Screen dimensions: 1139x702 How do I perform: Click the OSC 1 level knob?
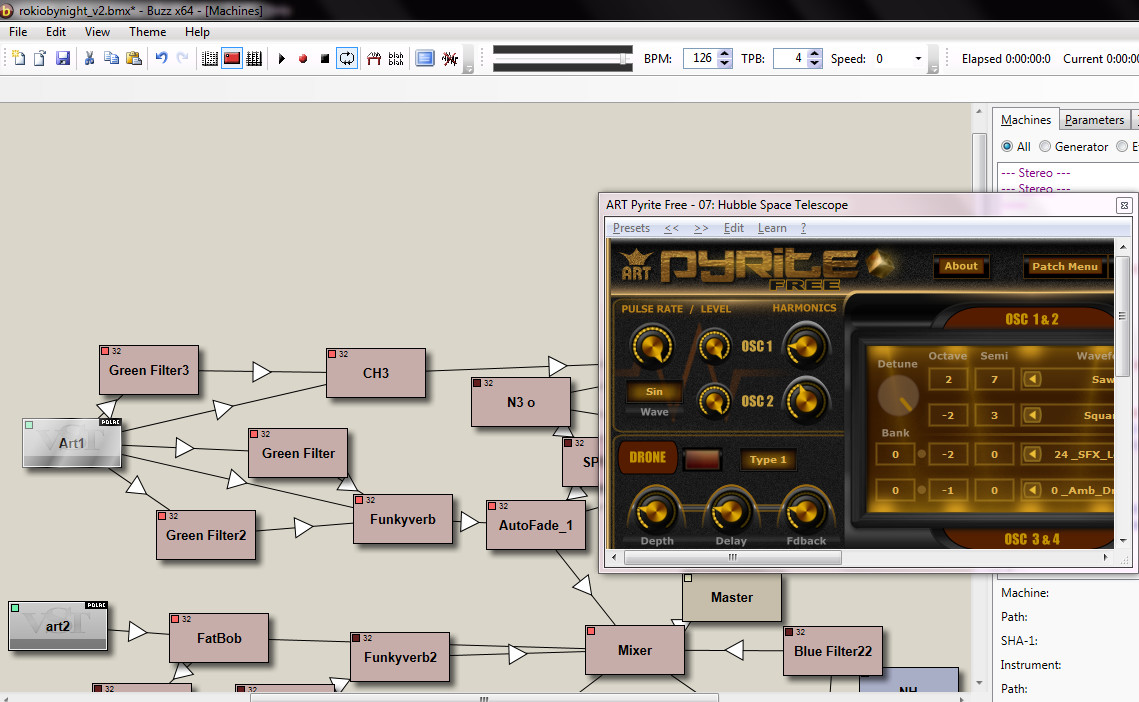click(x=714, y=346)
